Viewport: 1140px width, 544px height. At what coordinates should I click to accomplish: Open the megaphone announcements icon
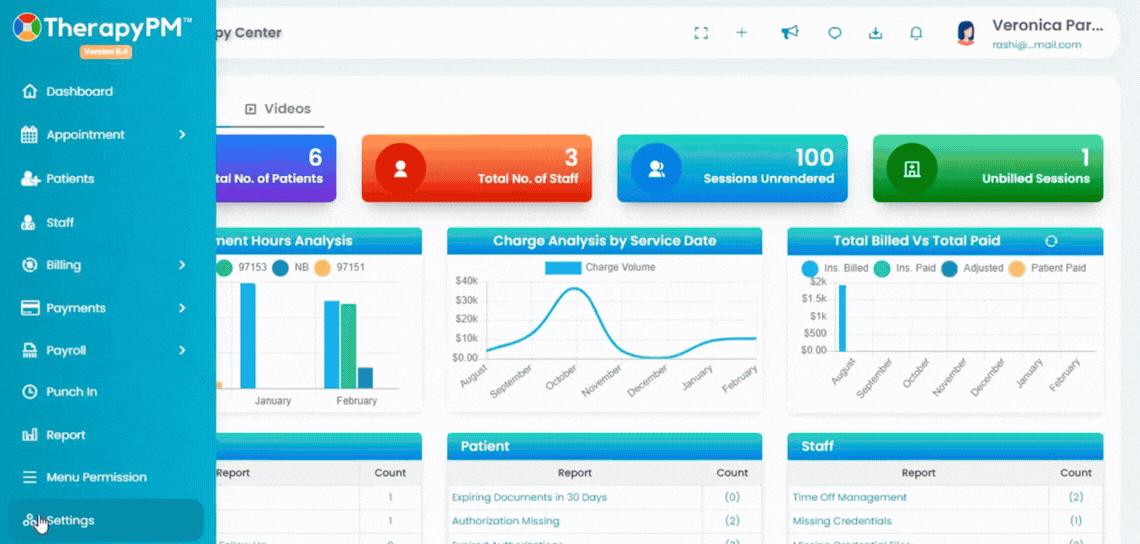click(790, 33)
